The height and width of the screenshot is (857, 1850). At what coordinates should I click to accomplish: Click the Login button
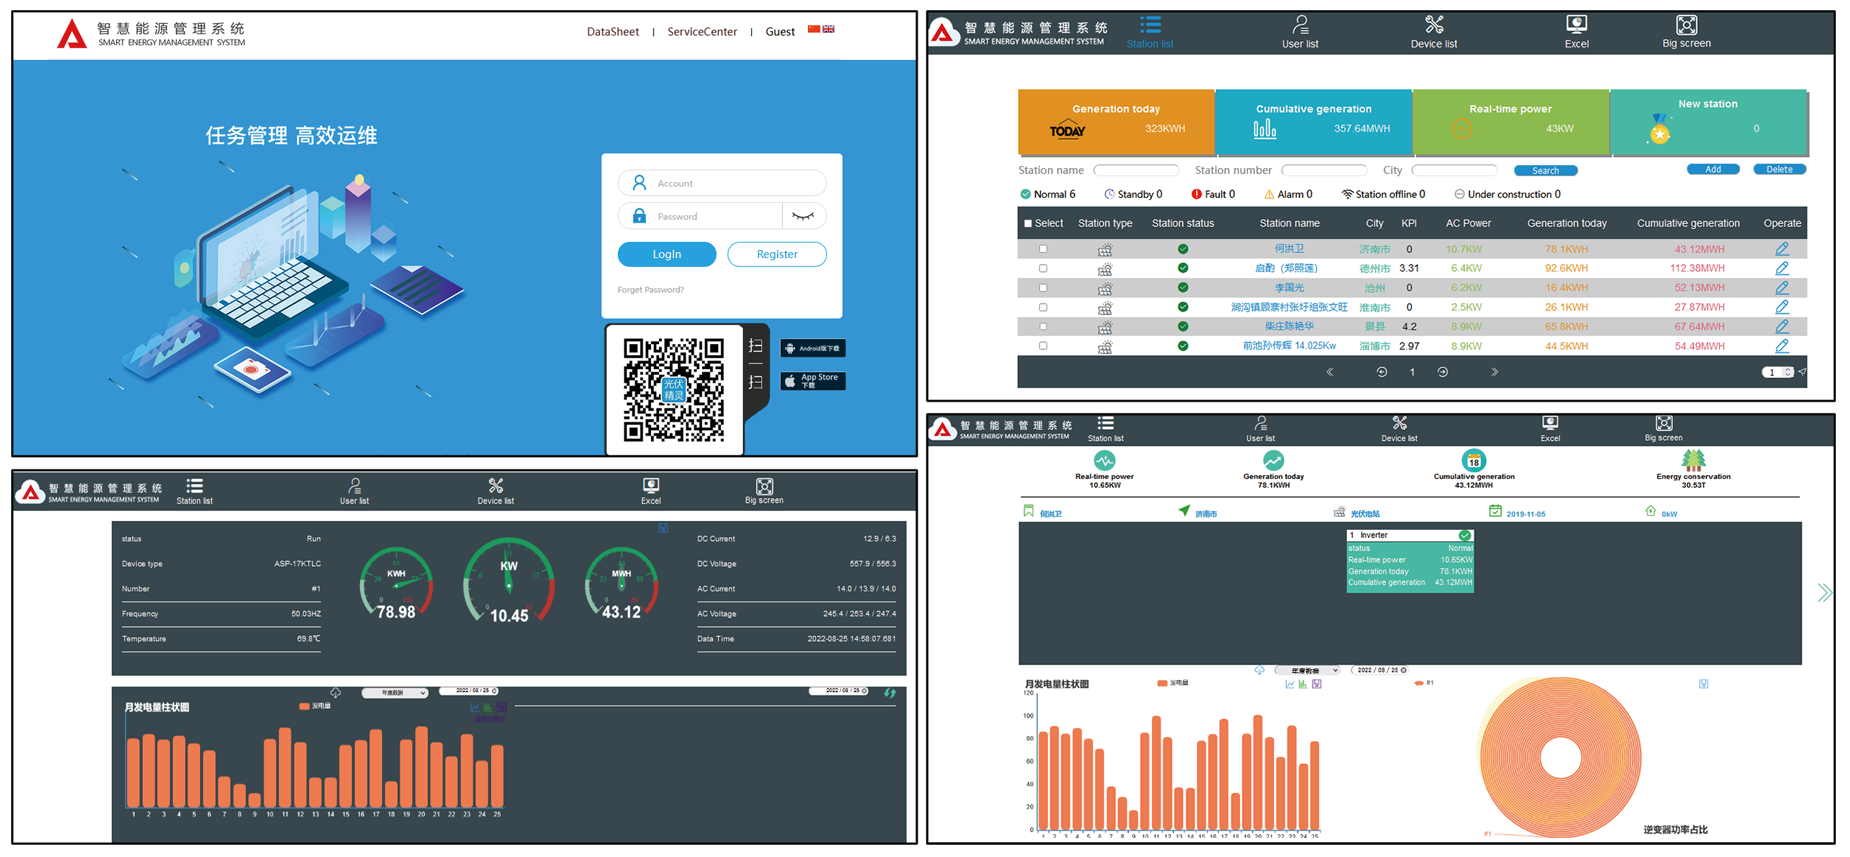pyautogui.click(x=666, y=255)
